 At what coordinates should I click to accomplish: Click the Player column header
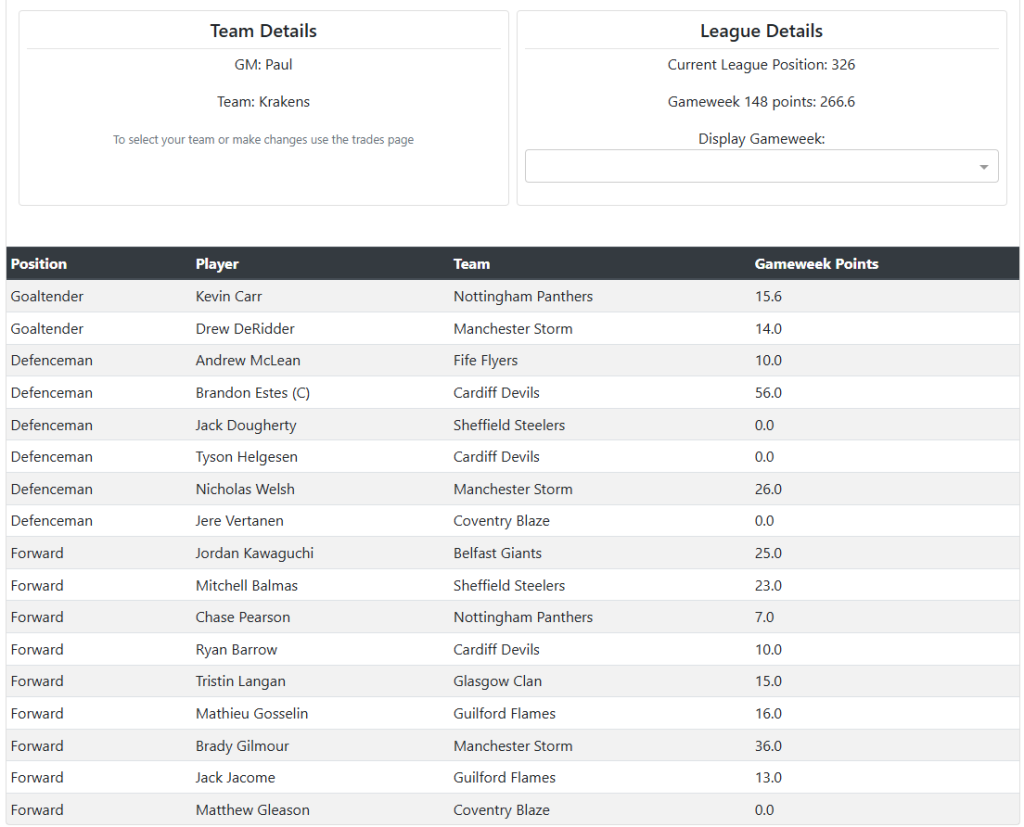pos(217,264)
